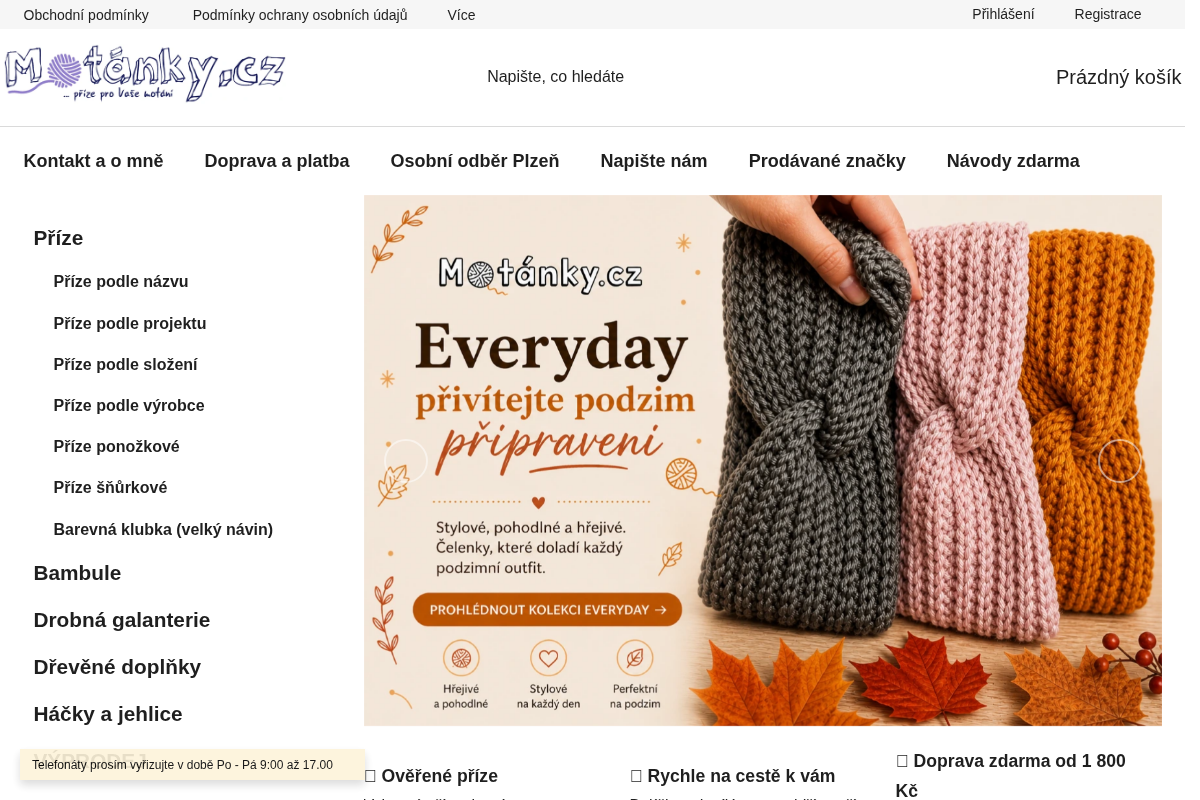Screen dimensions: 1200x800
Task: Open Háčky a jehlice category
Action: point(108,714)
